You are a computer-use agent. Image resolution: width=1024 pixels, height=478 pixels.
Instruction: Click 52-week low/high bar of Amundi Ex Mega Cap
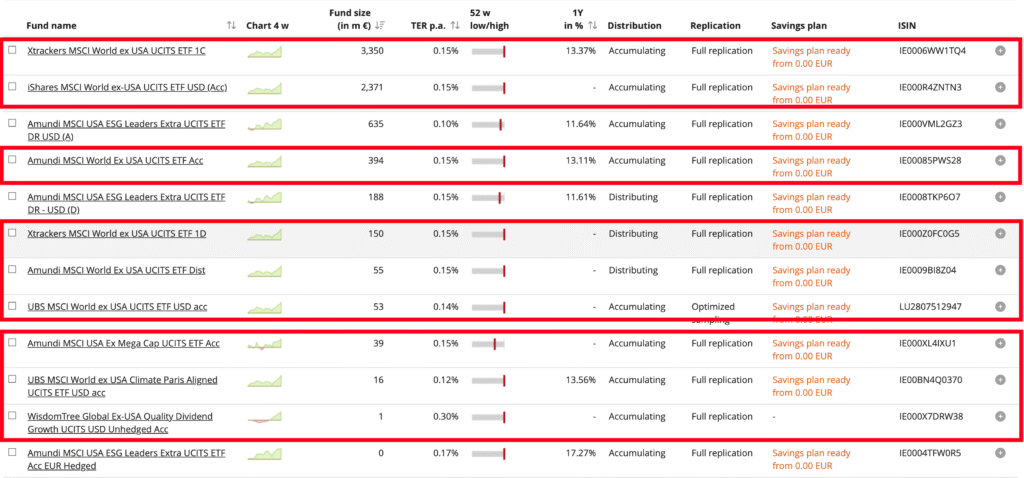[488, 344]
